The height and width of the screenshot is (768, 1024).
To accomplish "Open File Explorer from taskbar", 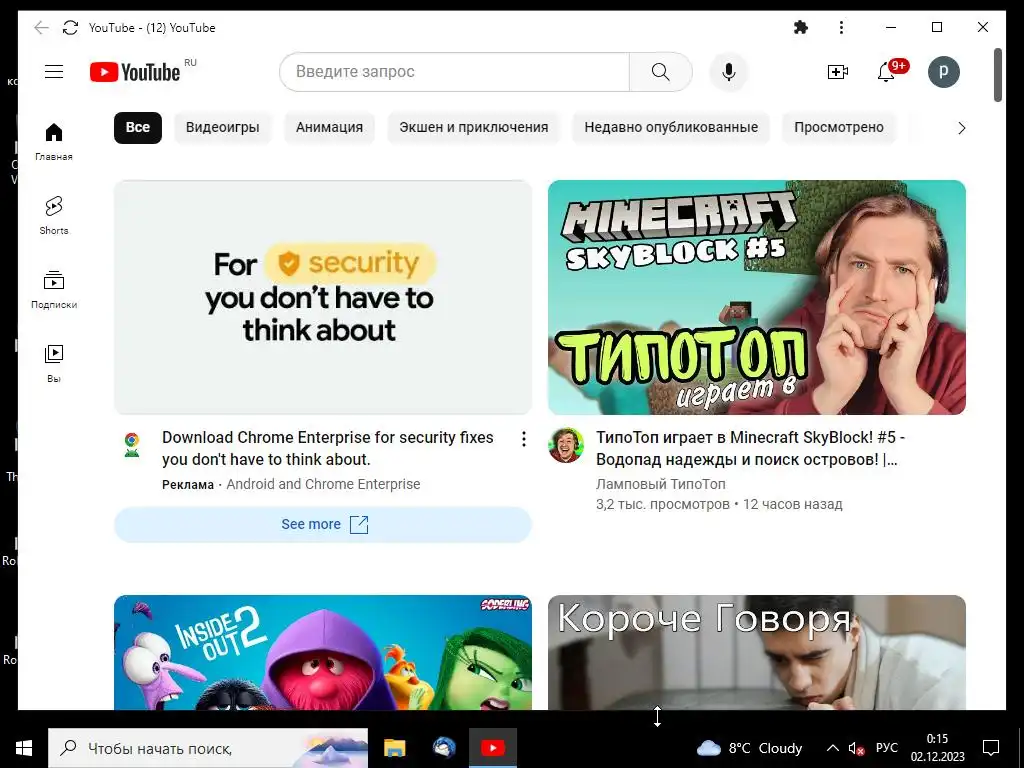I will pyautogui.click(x=394, y=748).
